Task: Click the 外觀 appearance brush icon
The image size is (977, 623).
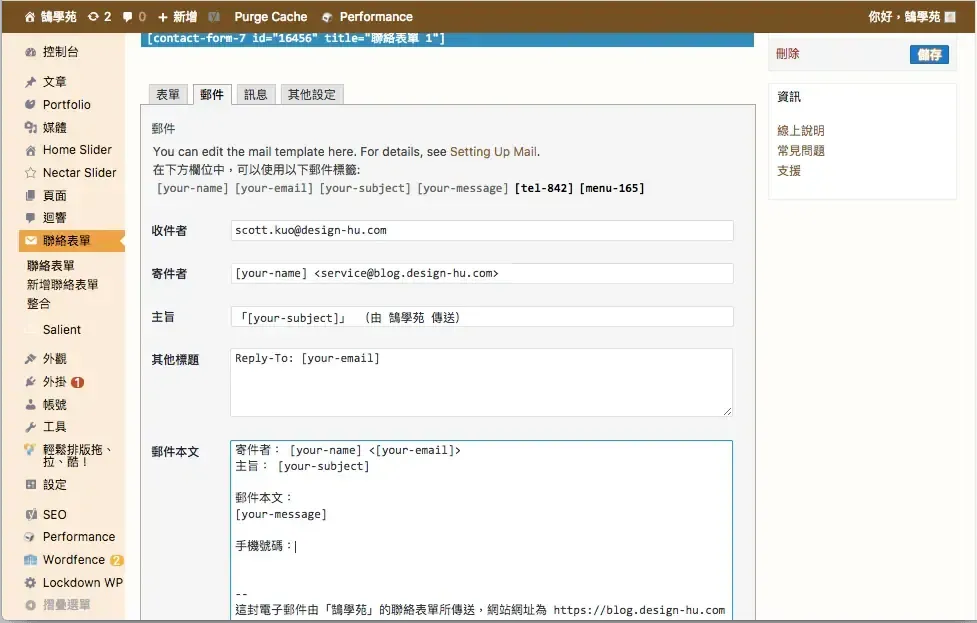Action: click(31, 359)
